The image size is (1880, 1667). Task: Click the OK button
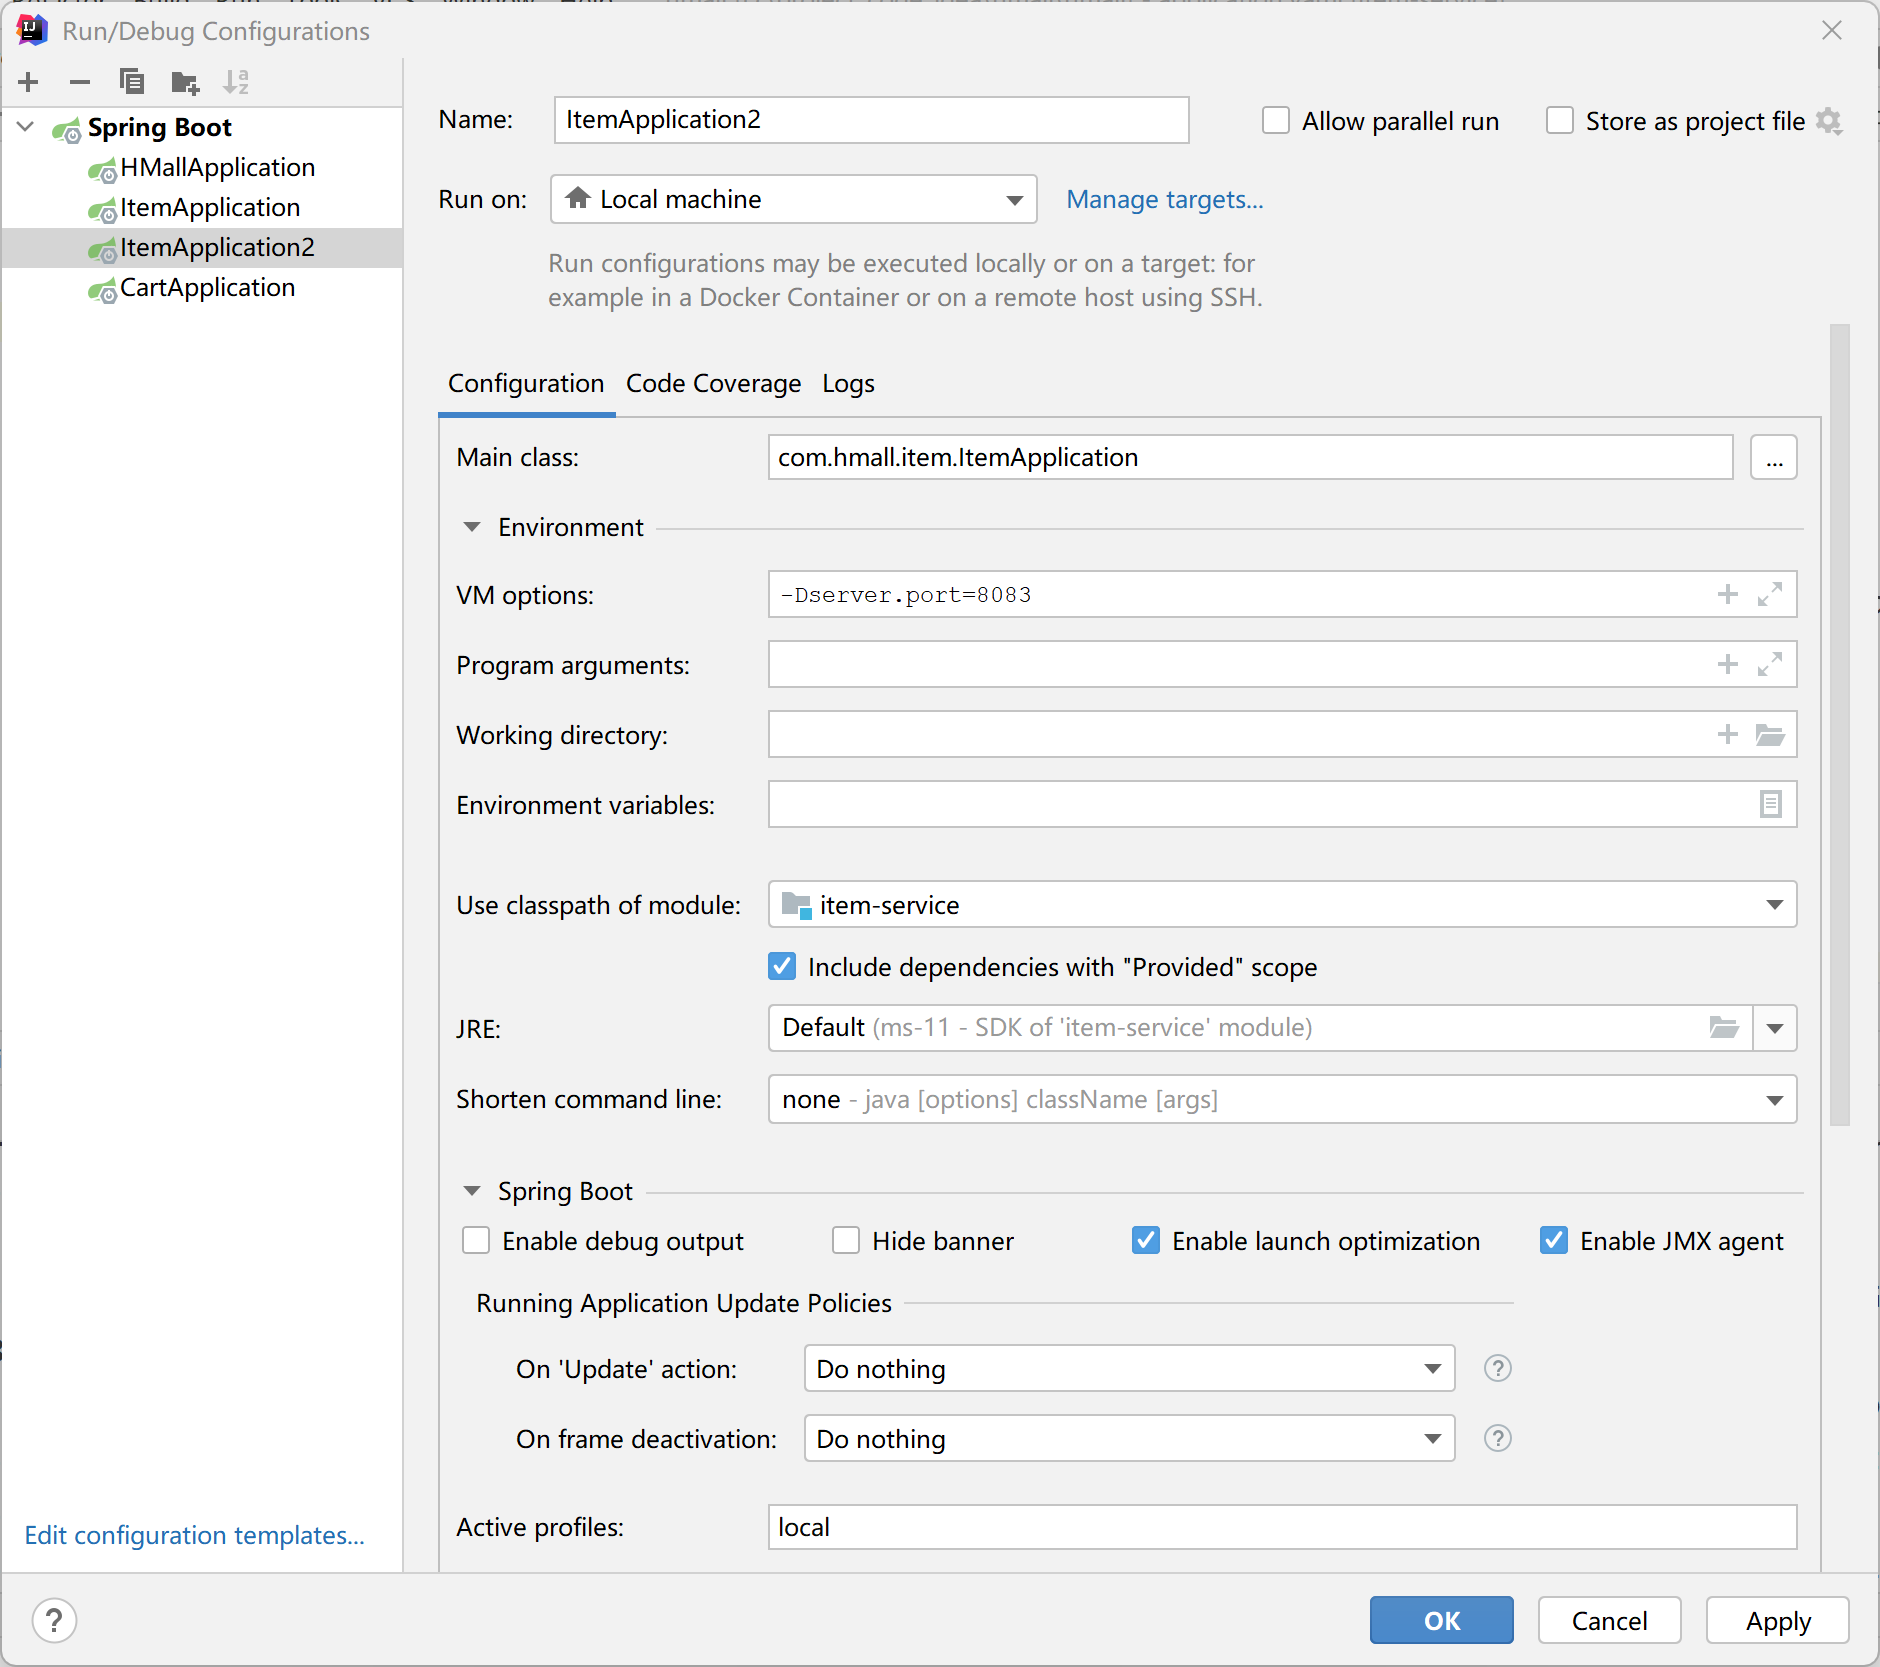[1441, 1620]
